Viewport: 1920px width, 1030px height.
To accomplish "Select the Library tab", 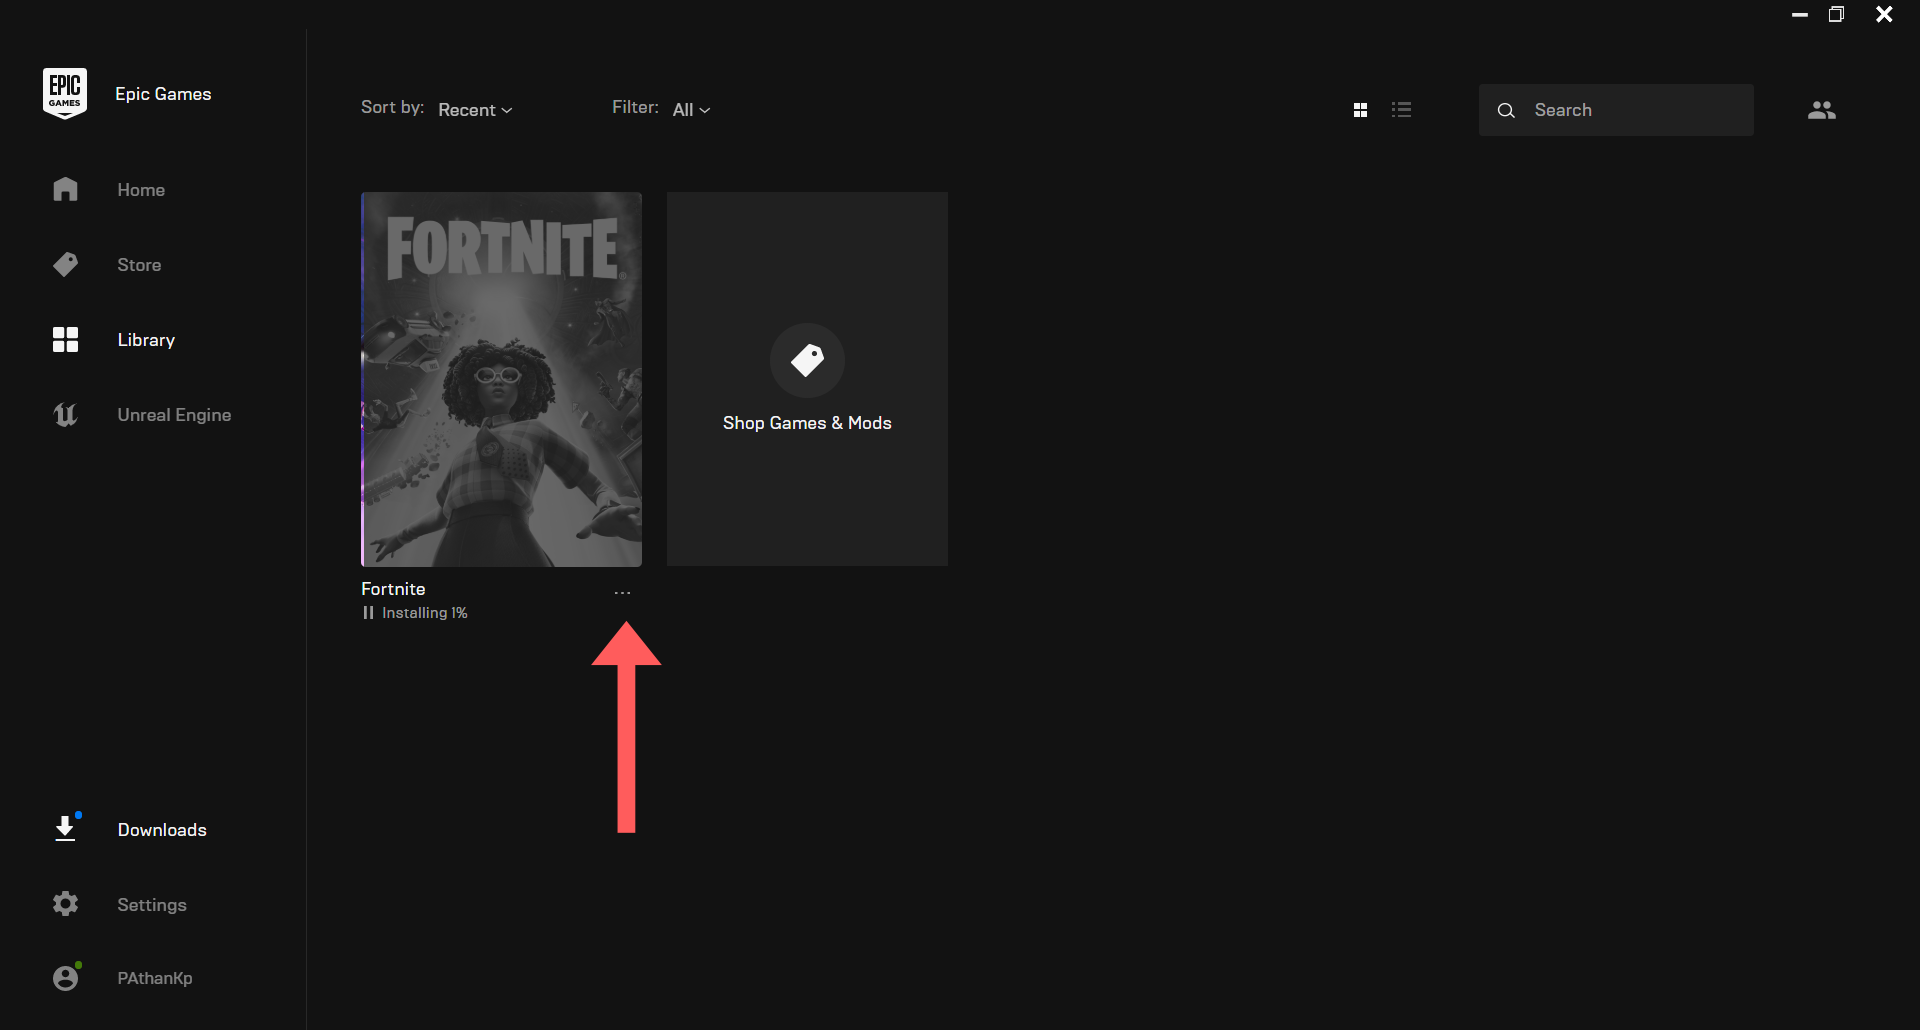I will pos(145,339).
